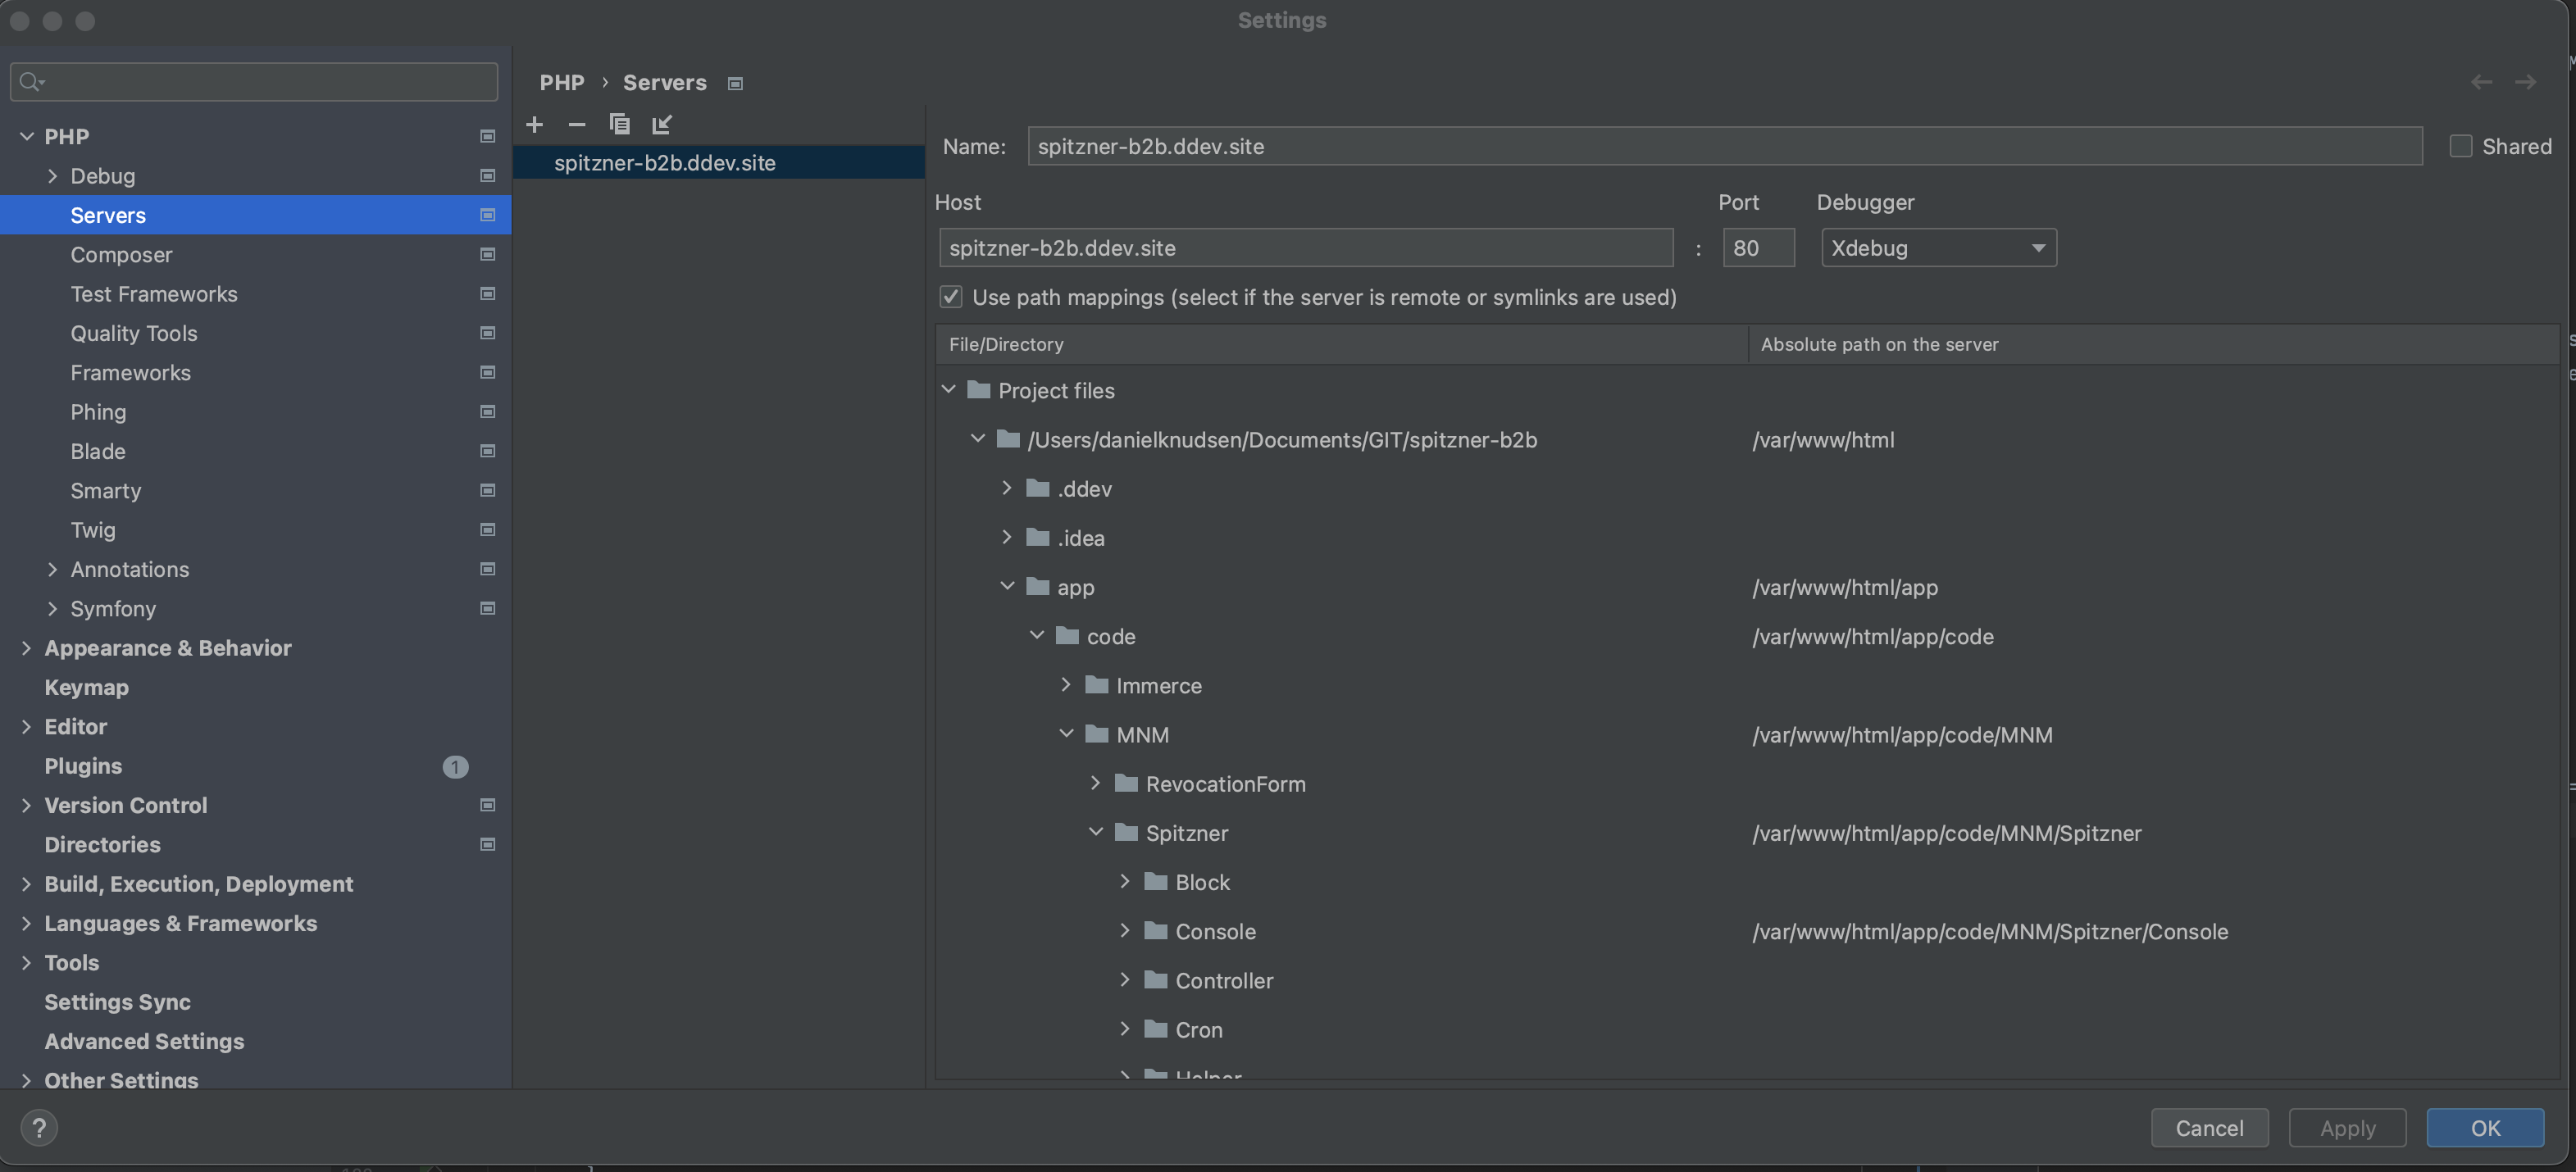Select Composer settings page
Image resolution: width=2576 pixels, height=1172 pixels.
[121, 255]
